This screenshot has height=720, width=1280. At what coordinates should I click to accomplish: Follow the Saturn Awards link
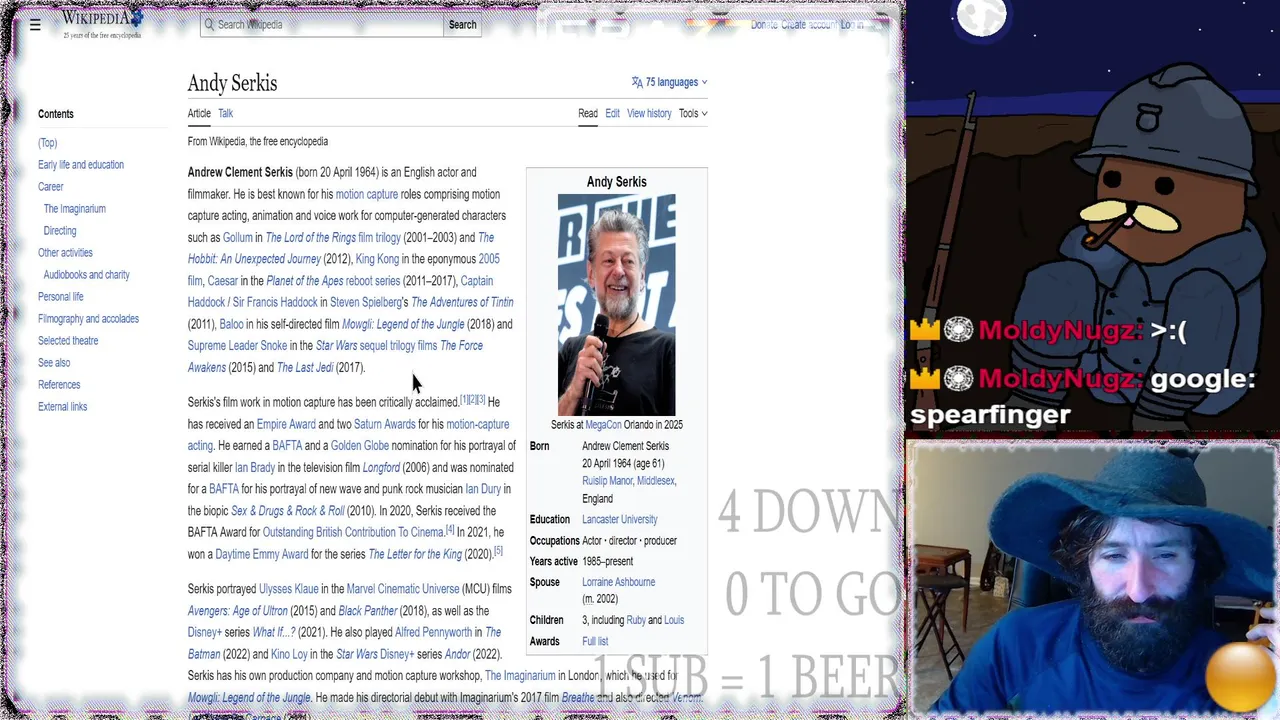(384, 424)
